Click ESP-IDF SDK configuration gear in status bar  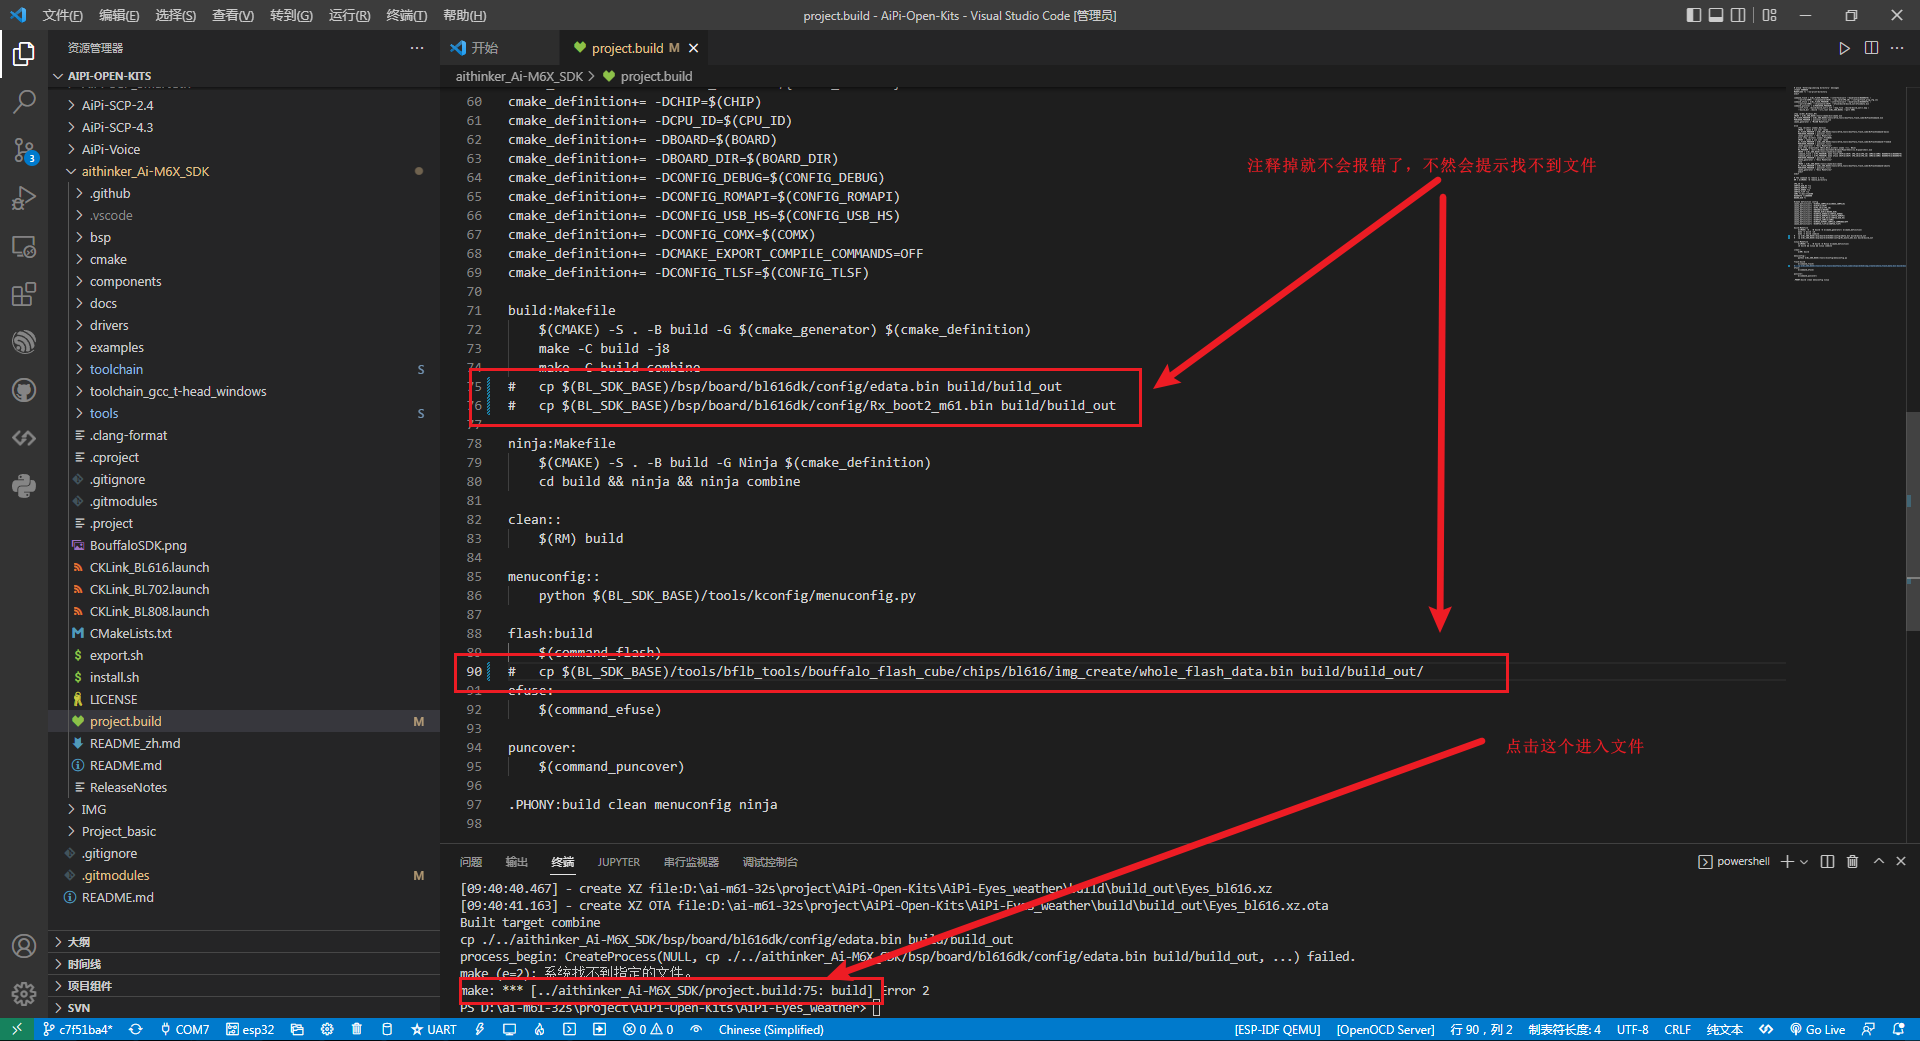tap(327, 1029)
